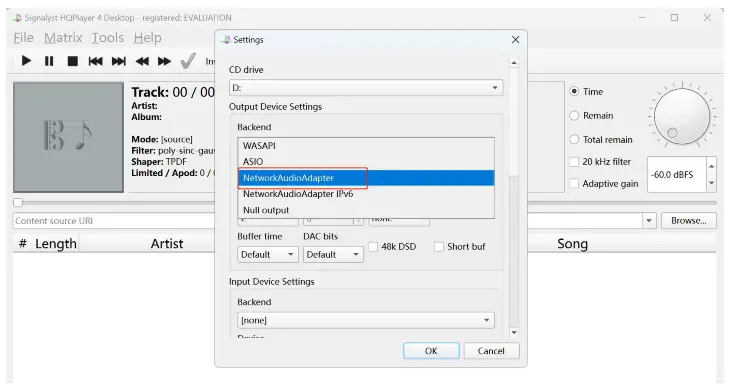Enable the Adaptive gain checkbox
This screenshot has height=389, width=730.
coord(575,184)
